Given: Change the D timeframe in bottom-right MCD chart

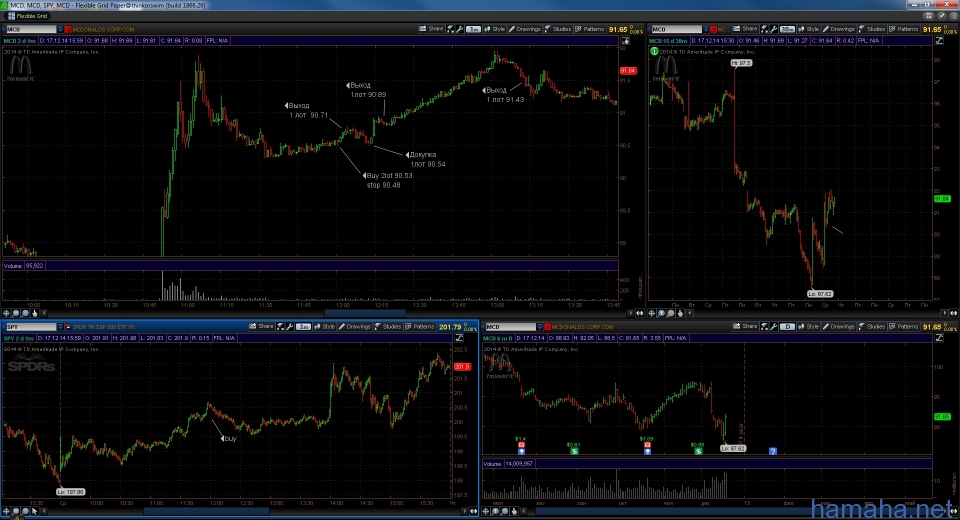Looking at the screenshot, I should (787, 326).
